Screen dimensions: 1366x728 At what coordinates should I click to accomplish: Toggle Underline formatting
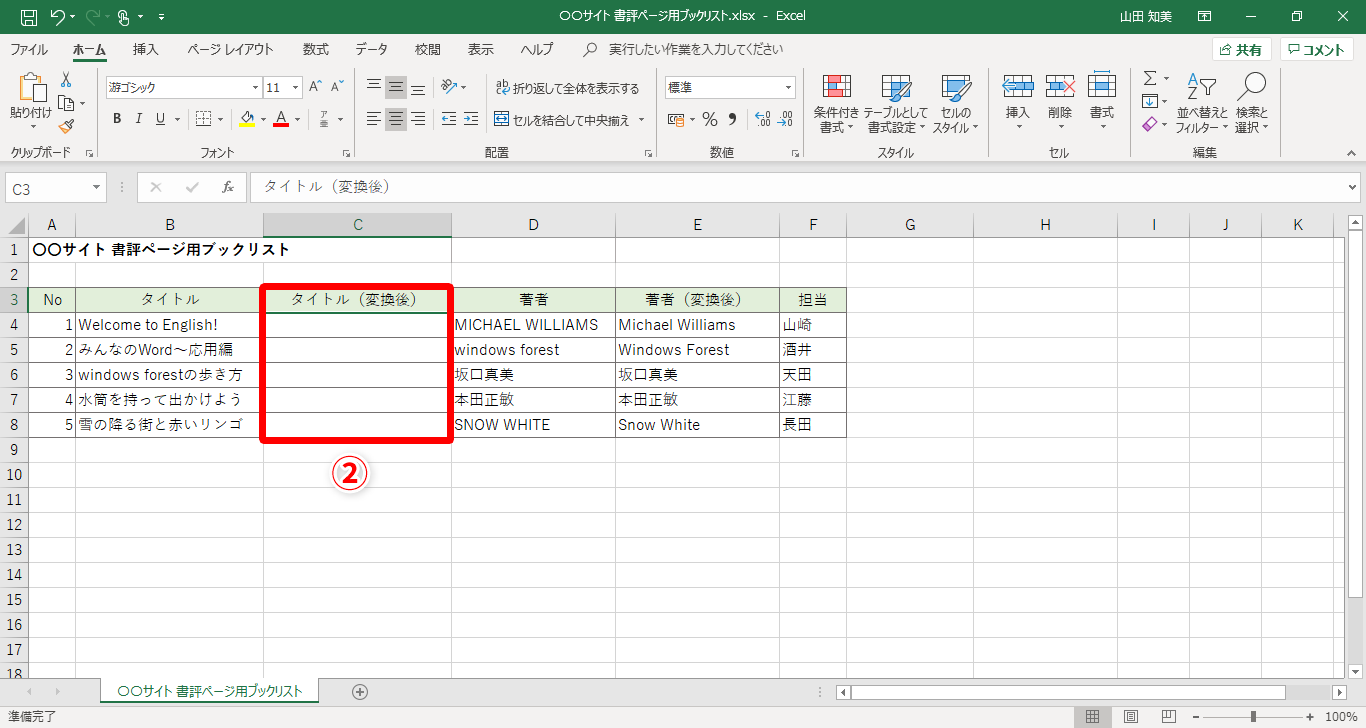[x=160, y=119]
